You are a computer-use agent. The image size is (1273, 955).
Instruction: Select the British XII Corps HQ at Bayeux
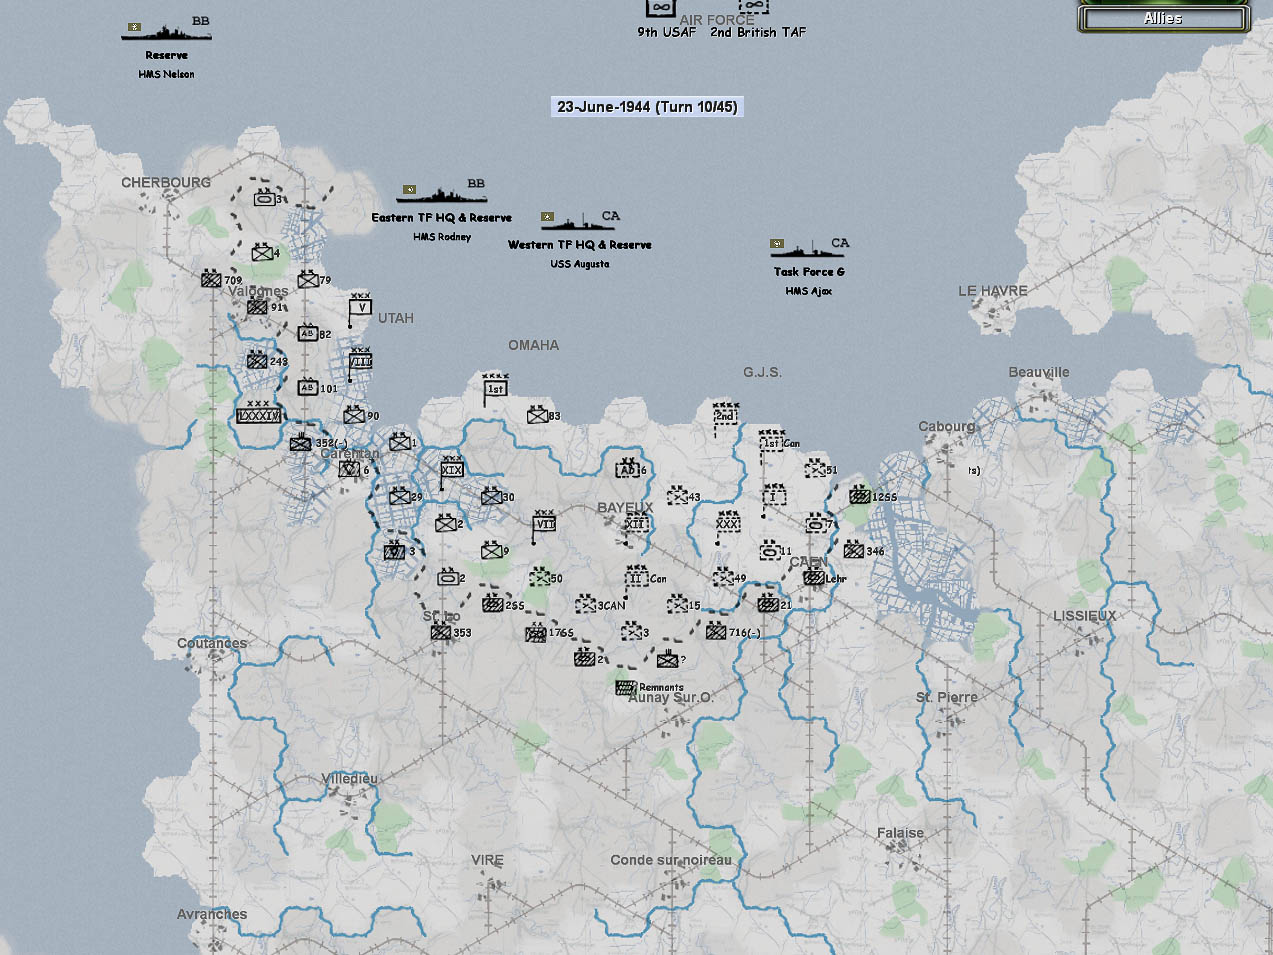636,523
